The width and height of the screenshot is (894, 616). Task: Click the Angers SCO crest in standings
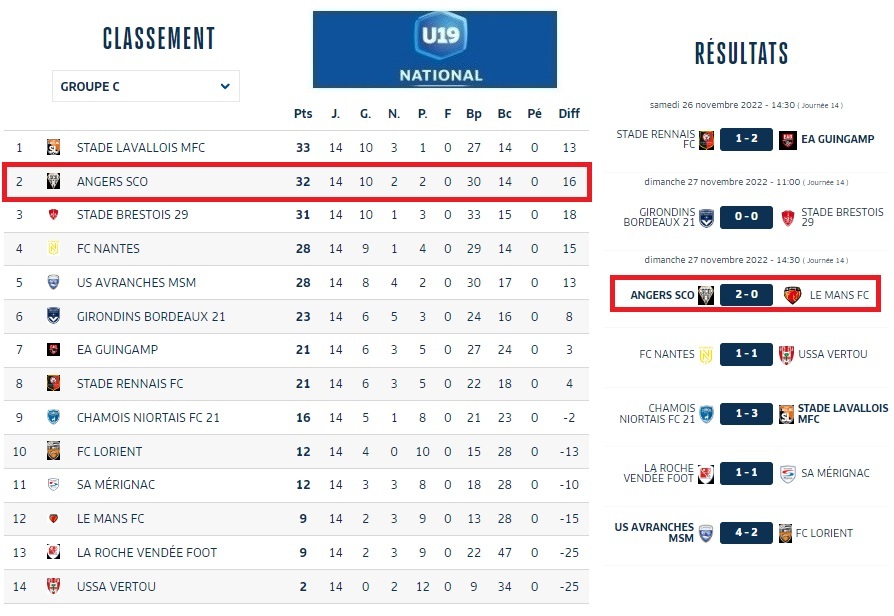[x=54, y=182]
